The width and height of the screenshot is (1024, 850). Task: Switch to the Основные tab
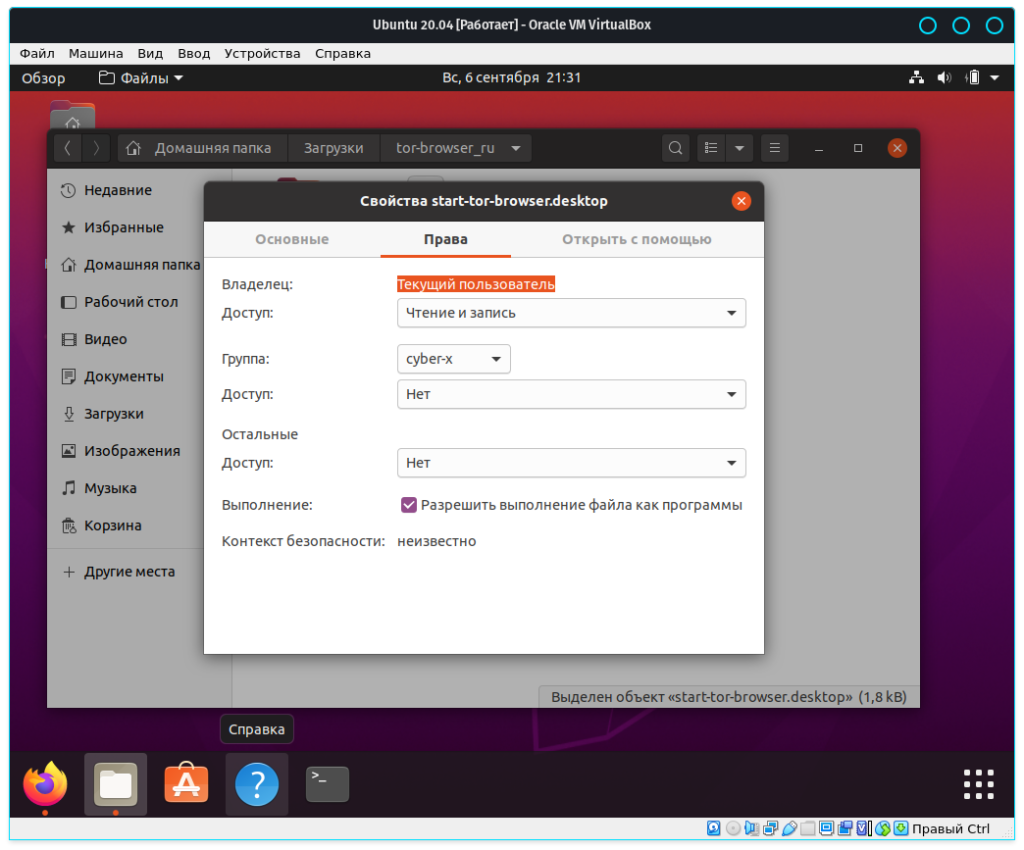coord(292,240)
